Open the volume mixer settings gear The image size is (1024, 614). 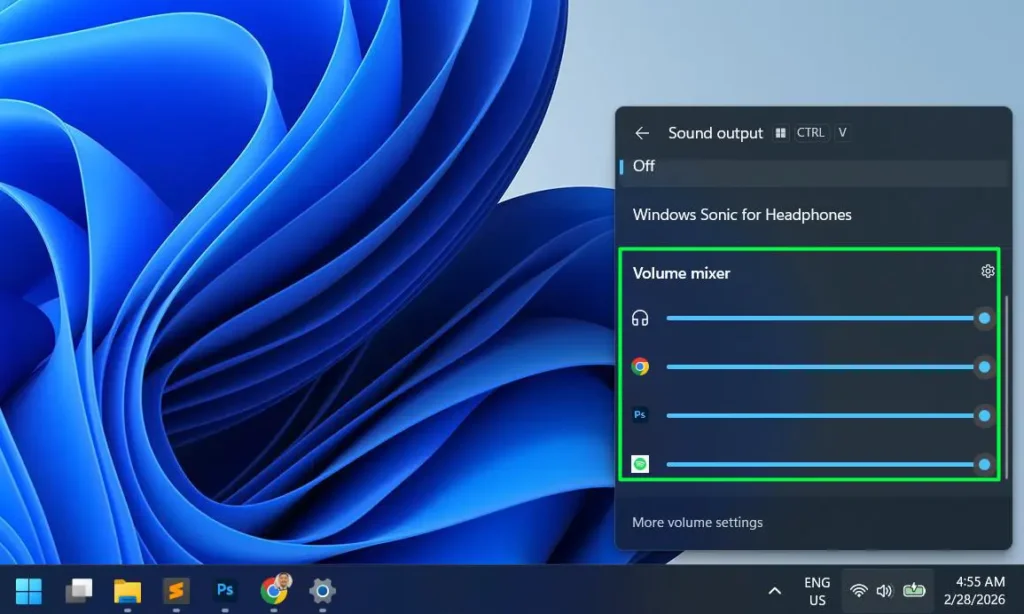(988, 271)
